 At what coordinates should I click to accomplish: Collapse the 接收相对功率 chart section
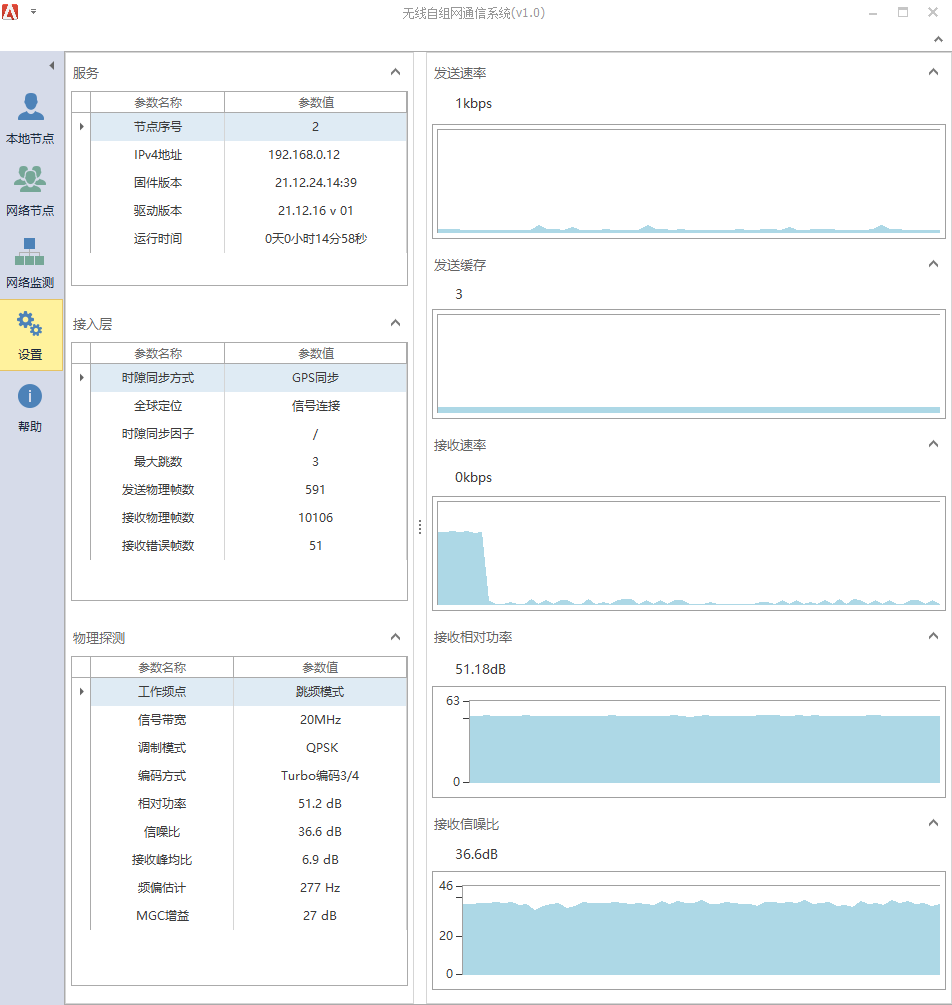[x=933, y=636]
